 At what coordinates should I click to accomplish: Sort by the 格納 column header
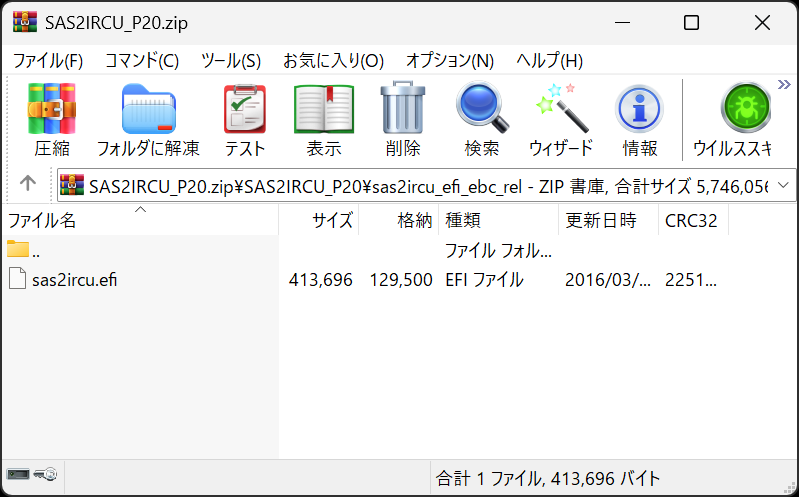pyautogui.click(x=399, y=220)
